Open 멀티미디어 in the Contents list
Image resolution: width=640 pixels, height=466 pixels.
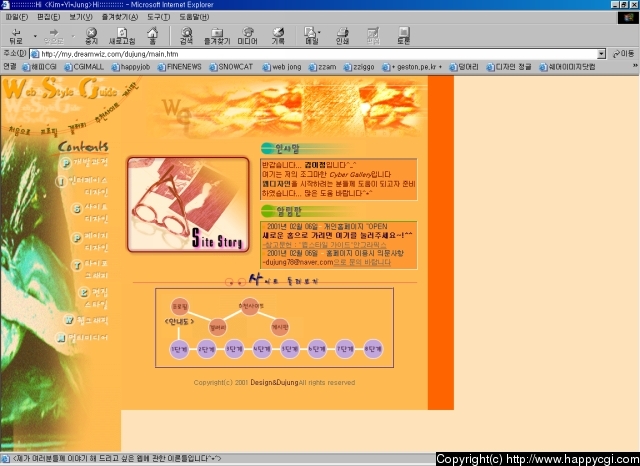(82, 337)
